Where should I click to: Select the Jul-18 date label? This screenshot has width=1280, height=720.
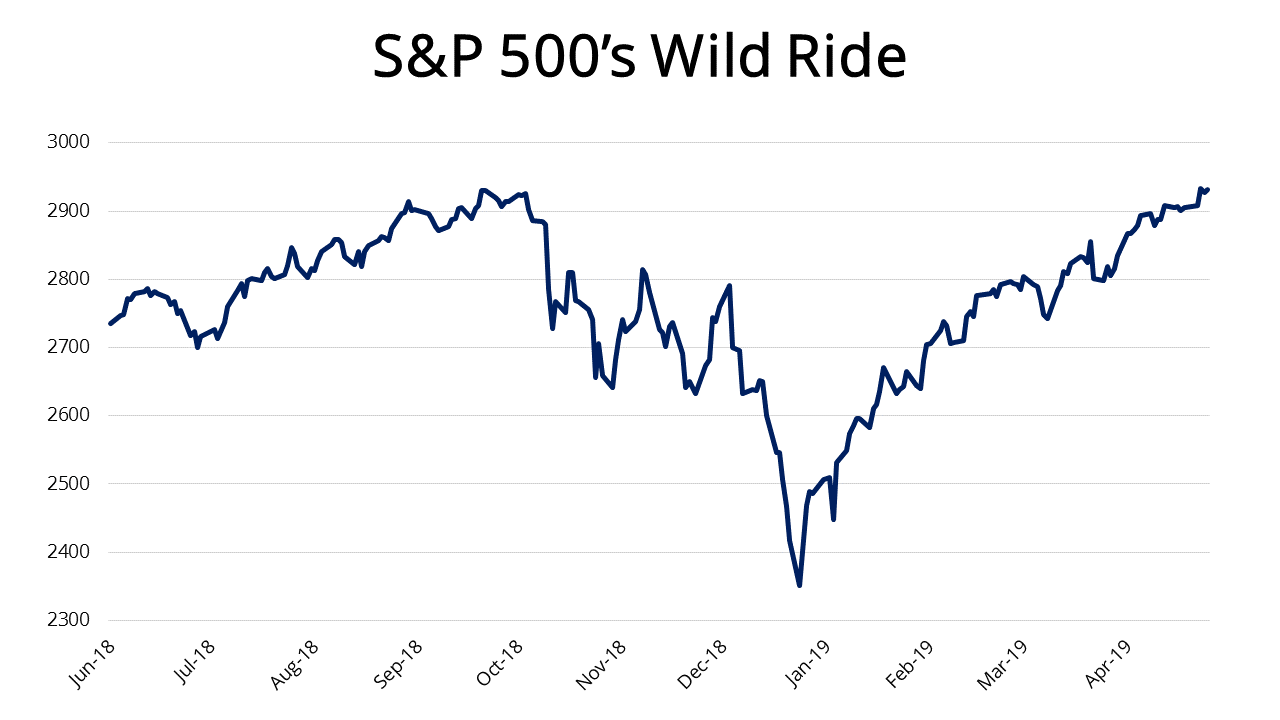pyautogui.click(x=197, y=662)
